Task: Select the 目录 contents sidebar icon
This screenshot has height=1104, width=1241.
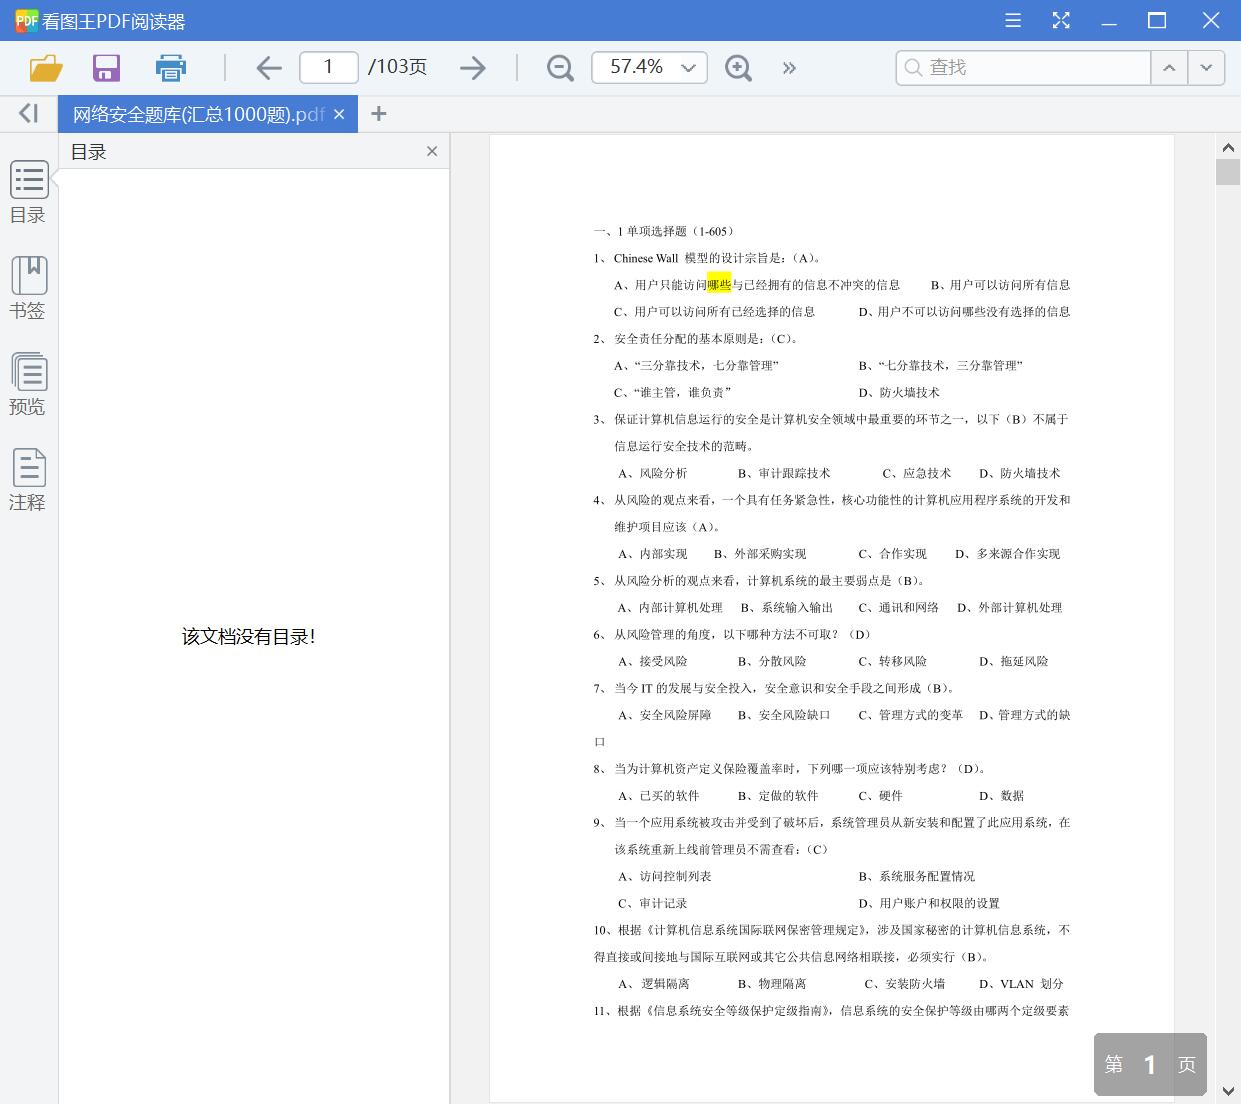Action: click(x=28, y=192)
